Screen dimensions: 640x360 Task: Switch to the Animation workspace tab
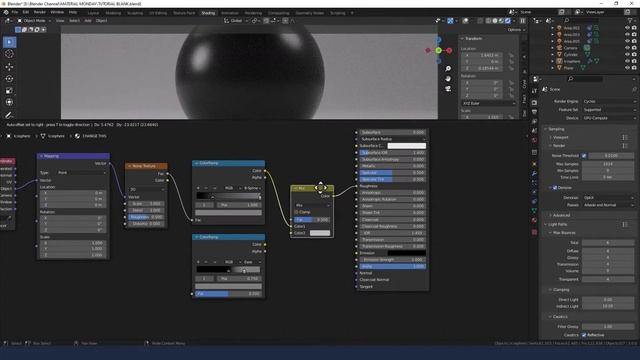230,13
